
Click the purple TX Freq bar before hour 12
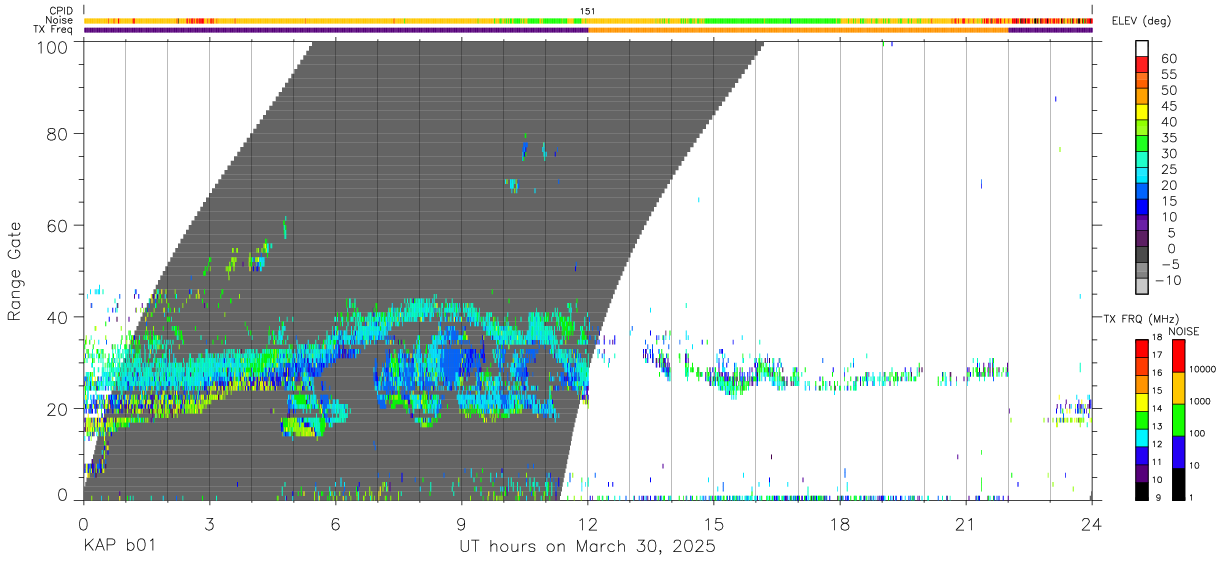tap(335, 30)
